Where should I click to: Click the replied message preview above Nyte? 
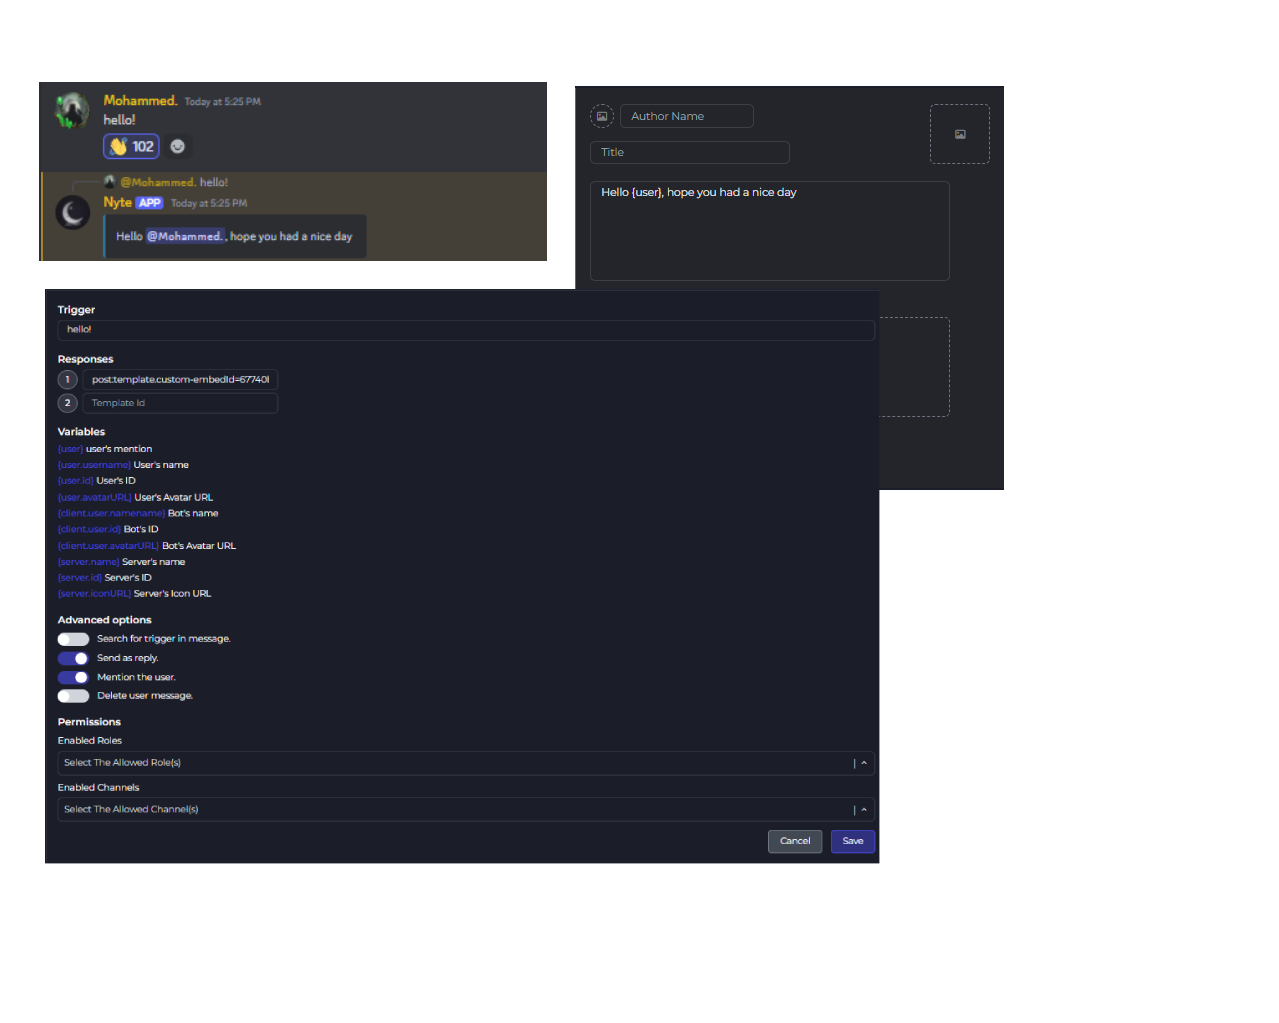tap(168, 181)
